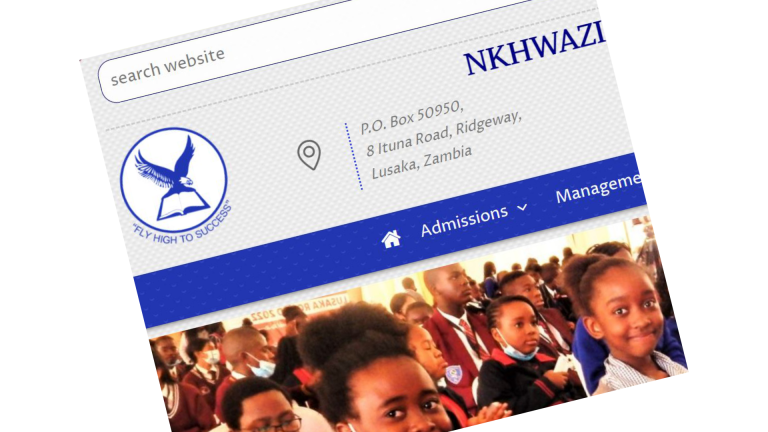768x432 pixels.
Task: Click the location pin icon
Action: coord(309,155)
